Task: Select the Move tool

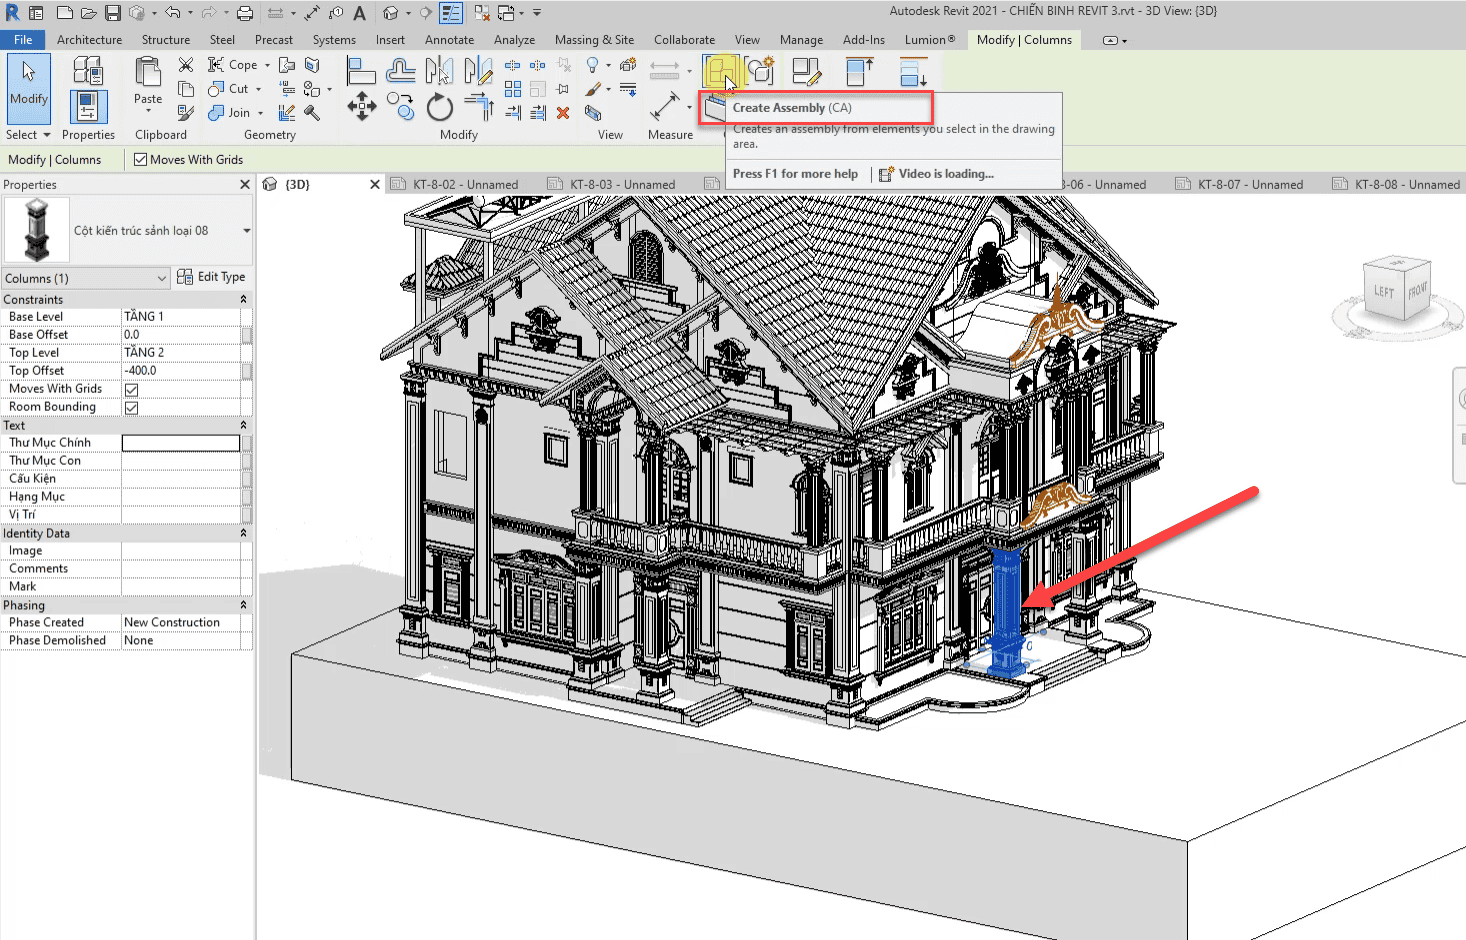Action: point(361,106)
